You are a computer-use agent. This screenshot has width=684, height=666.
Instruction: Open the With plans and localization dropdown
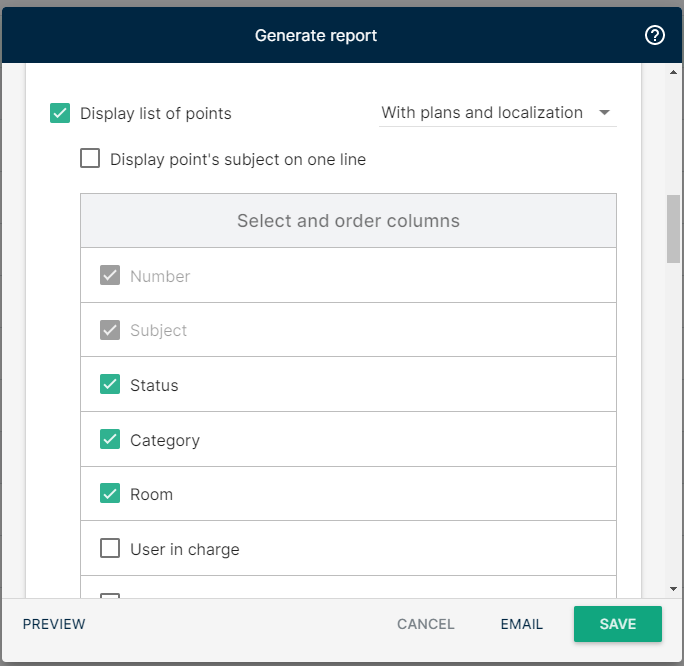click(x=497, y=113)
